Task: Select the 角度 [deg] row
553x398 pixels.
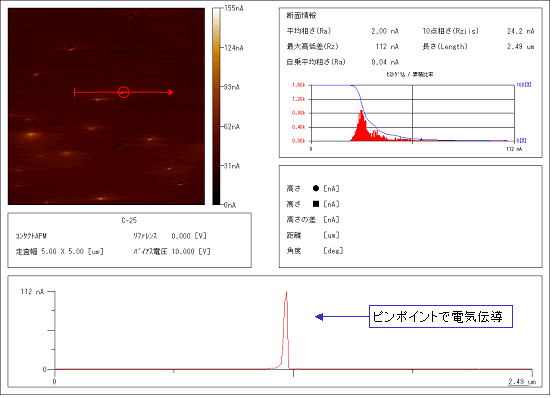Action: click(x=315, y=251)
